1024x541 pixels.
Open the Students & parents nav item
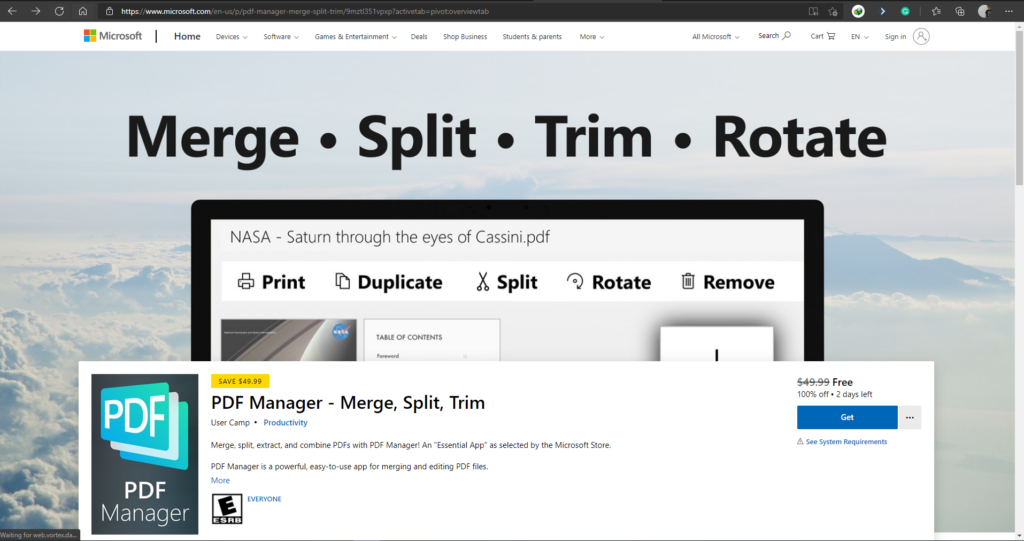pyautogui.click(x=532, y=37)
